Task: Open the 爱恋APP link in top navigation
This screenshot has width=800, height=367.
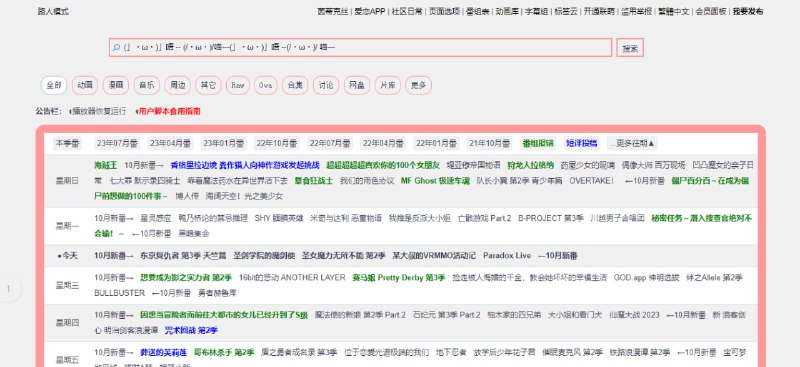Action: (370, 11)
